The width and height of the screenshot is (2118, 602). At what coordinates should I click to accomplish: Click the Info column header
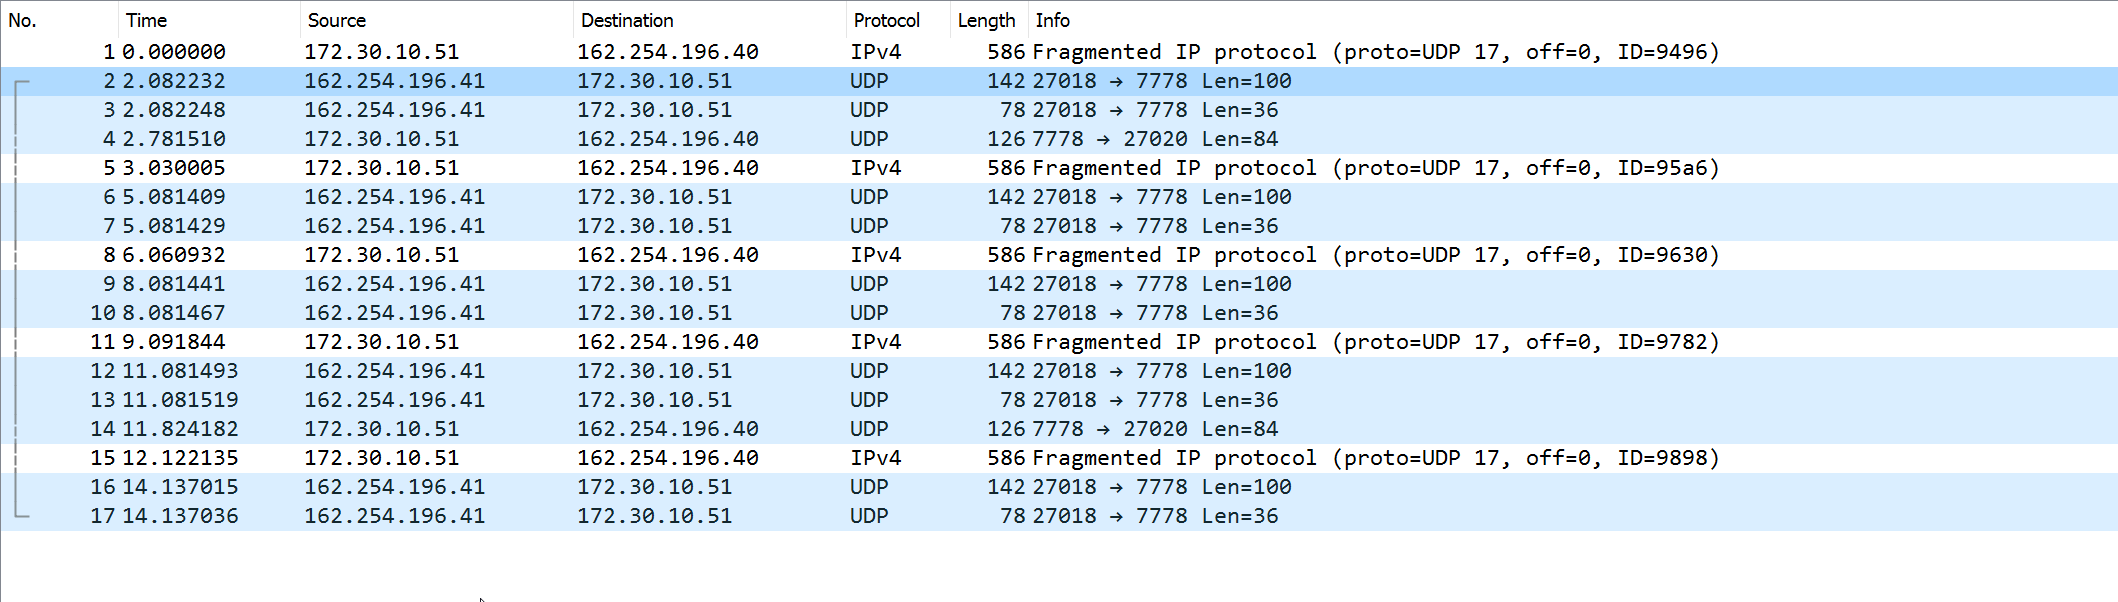coord(1572,20)
